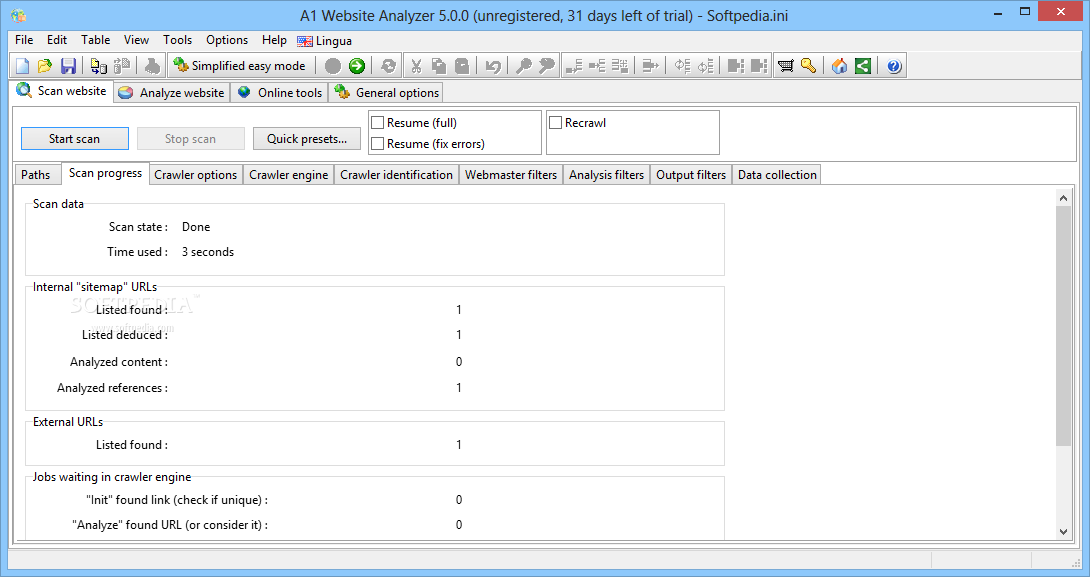Click the New project blank page icon

point(22,66)
